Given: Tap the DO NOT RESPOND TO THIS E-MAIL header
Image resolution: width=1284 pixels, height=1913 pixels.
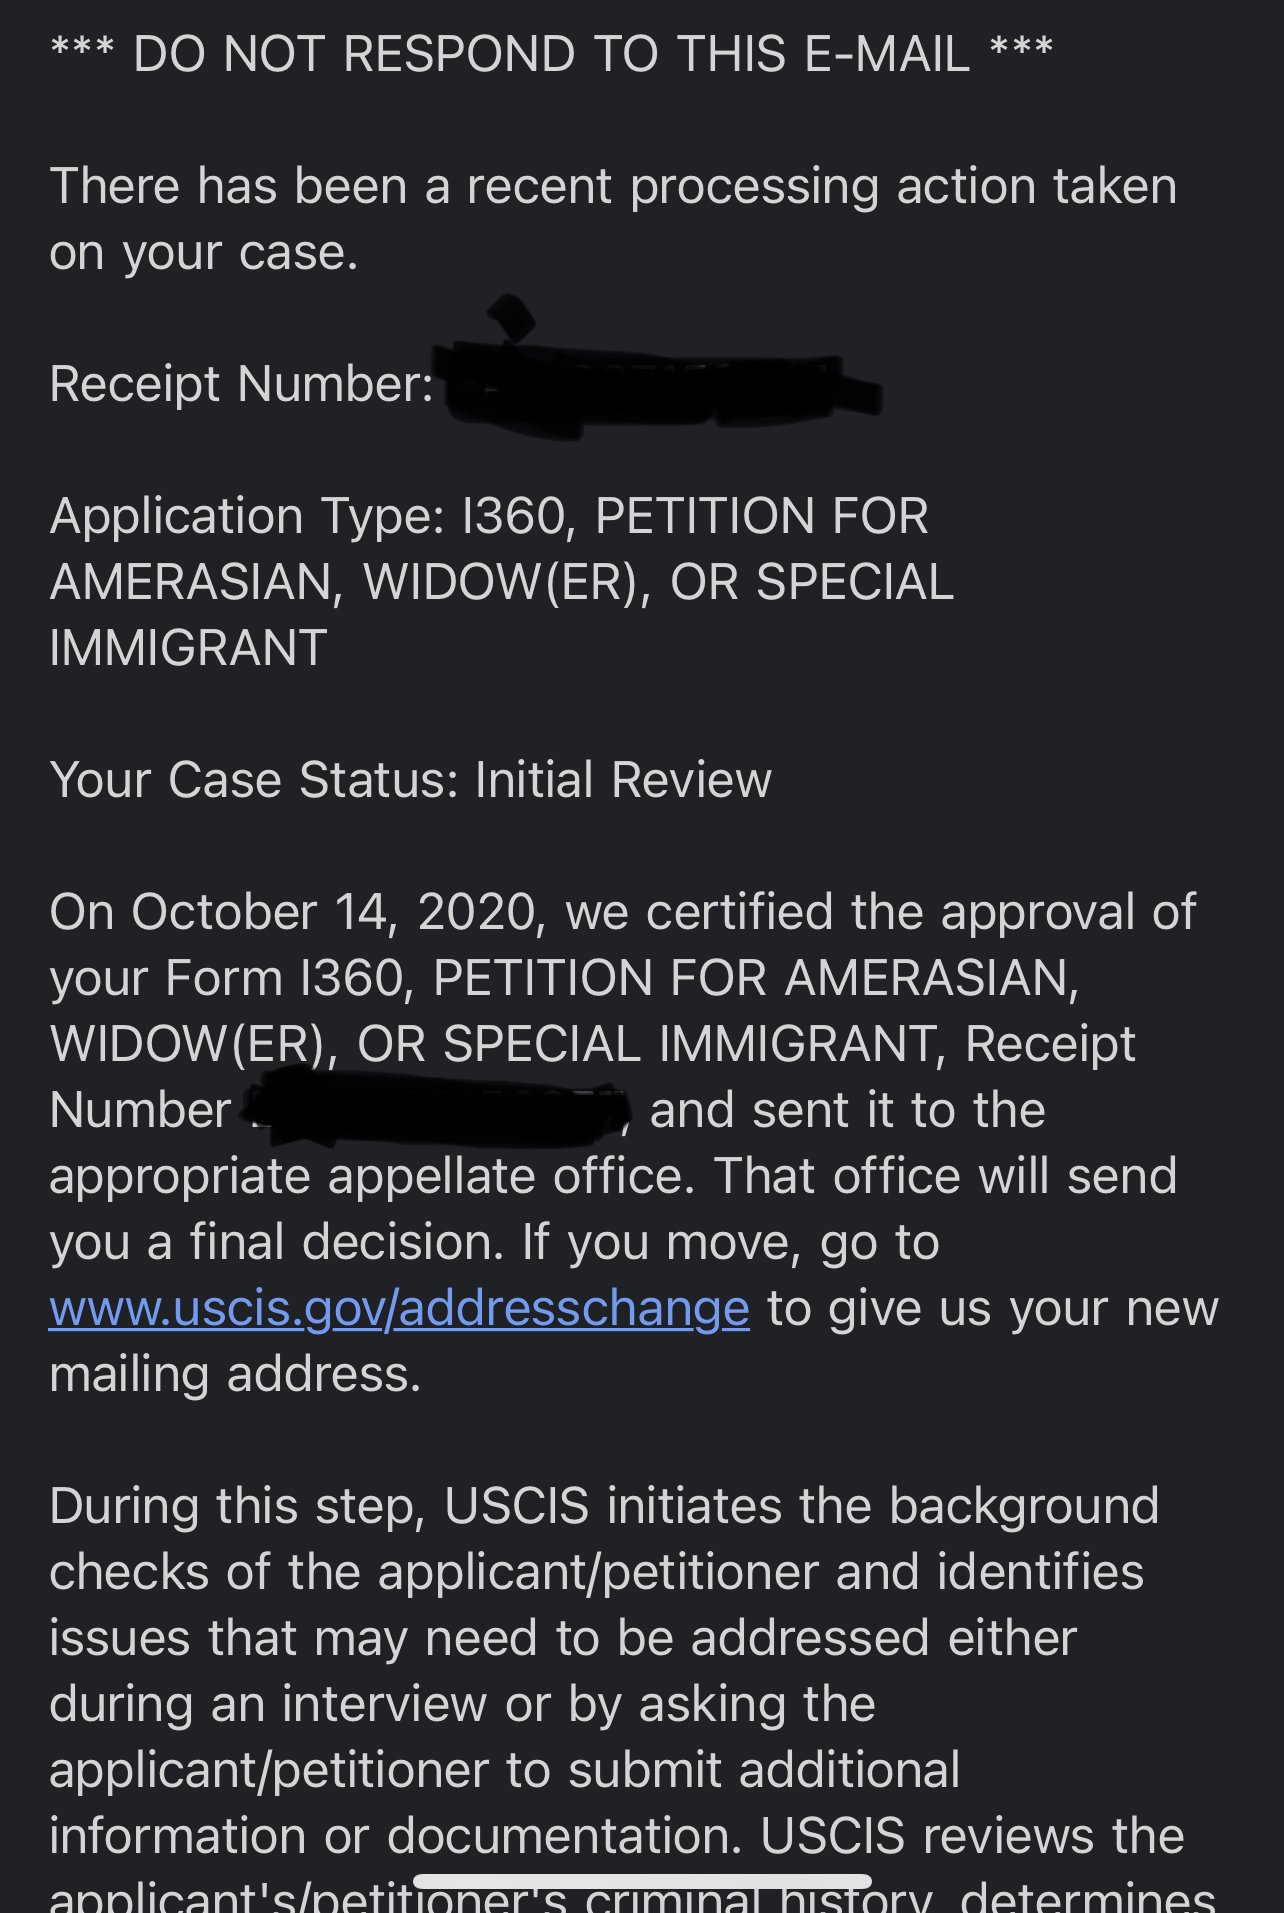Looking at the screenshot, I should click(551, 54).
